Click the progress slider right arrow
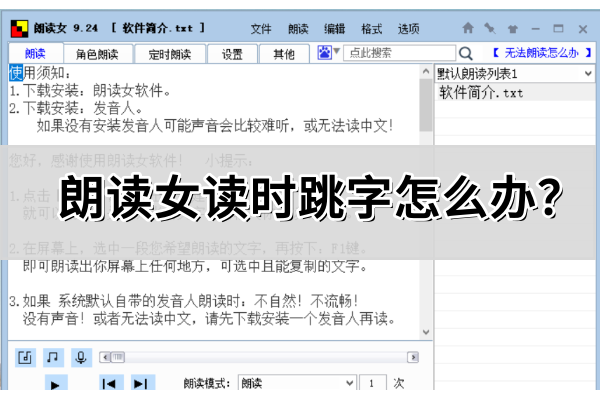The image size is (600, 400). (x=413, y=357)
